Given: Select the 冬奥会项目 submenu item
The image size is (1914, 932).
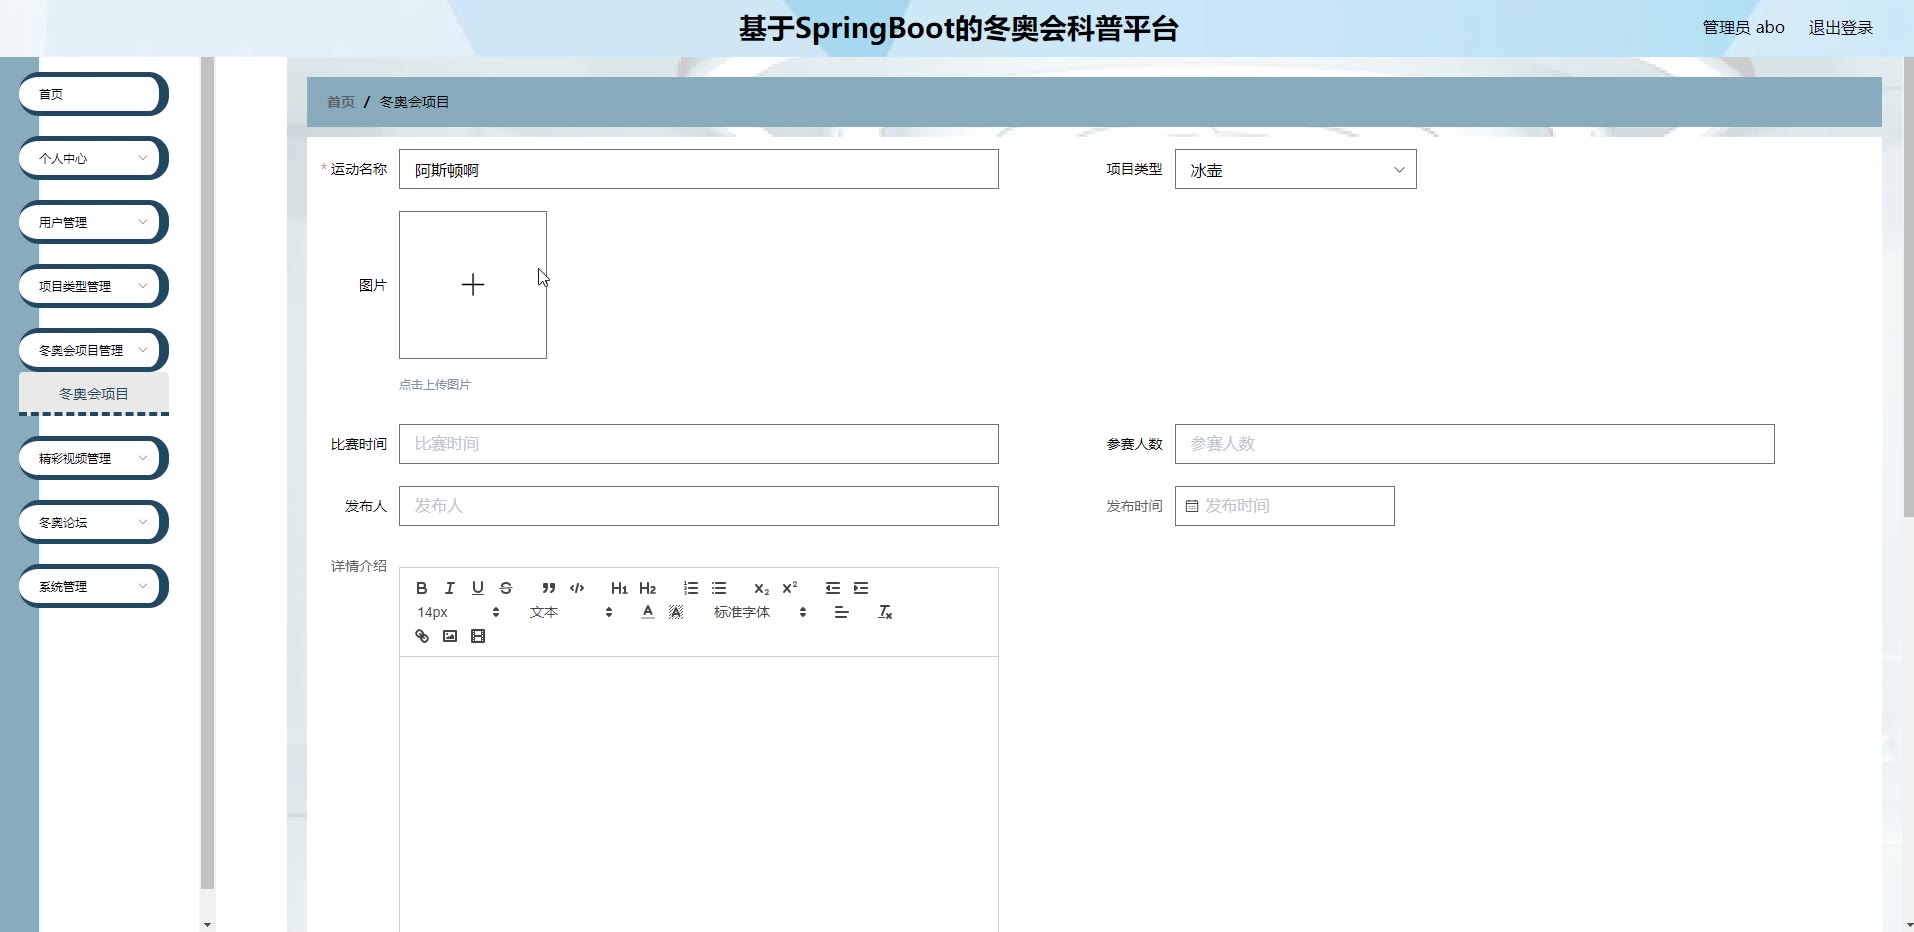Looking at the screenshot, I should (94, 394).
